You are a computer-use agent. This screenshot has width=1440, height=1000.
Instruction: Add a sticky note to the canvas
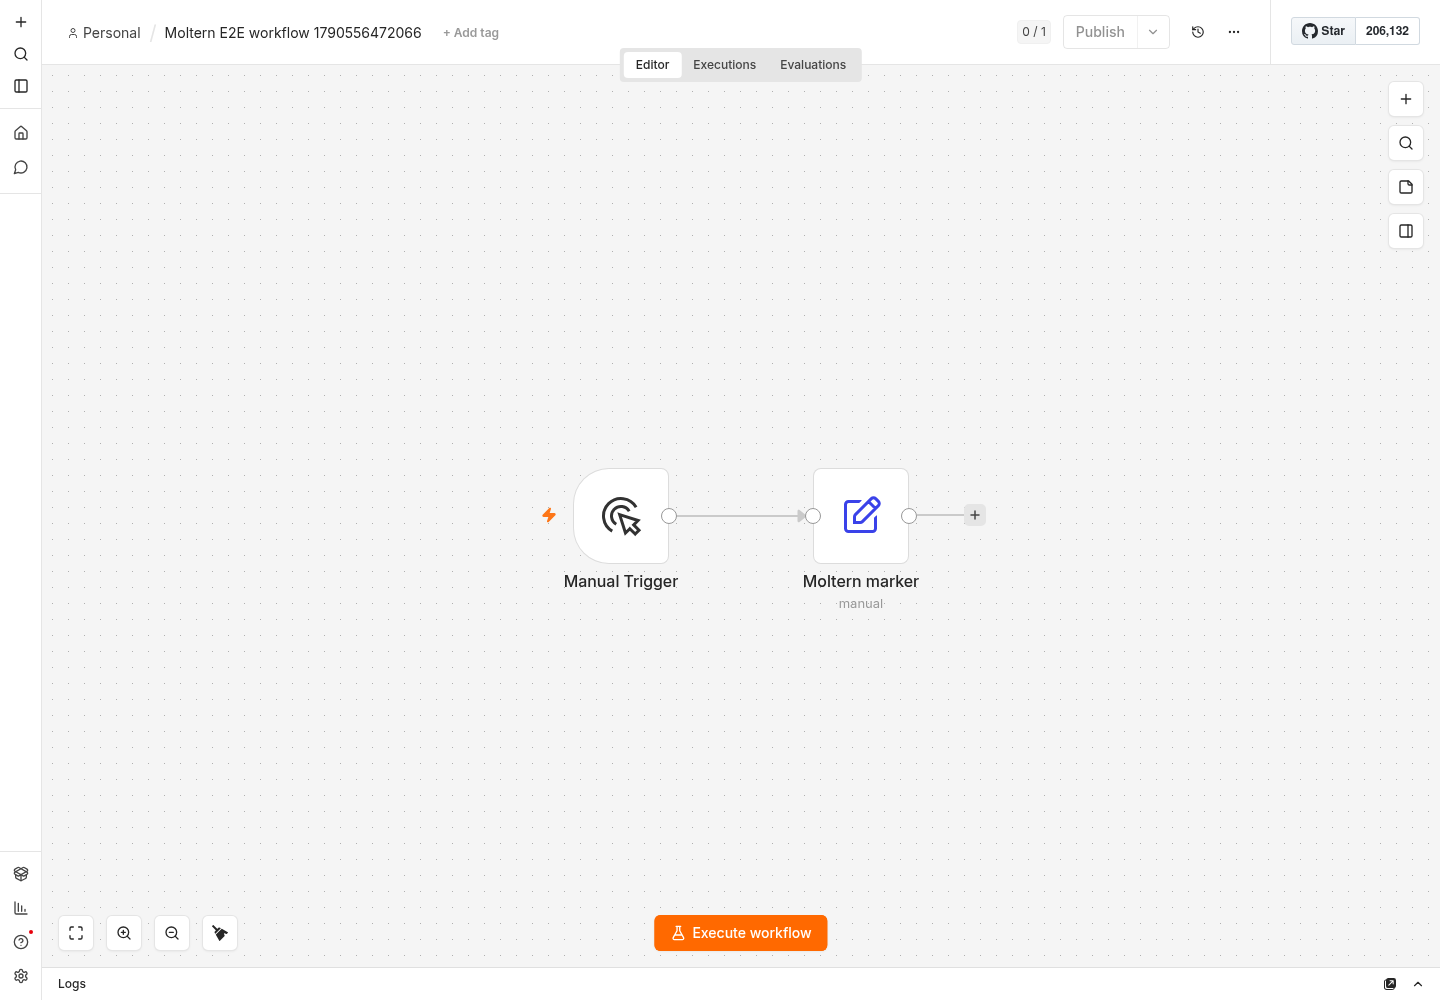(x=1406, y=187)
